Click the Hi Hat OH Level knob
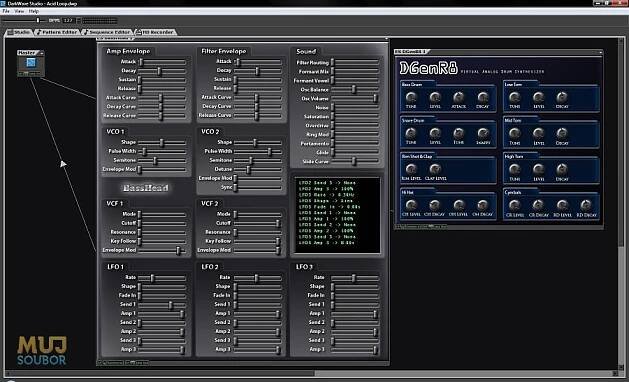 tap(459, 205)
